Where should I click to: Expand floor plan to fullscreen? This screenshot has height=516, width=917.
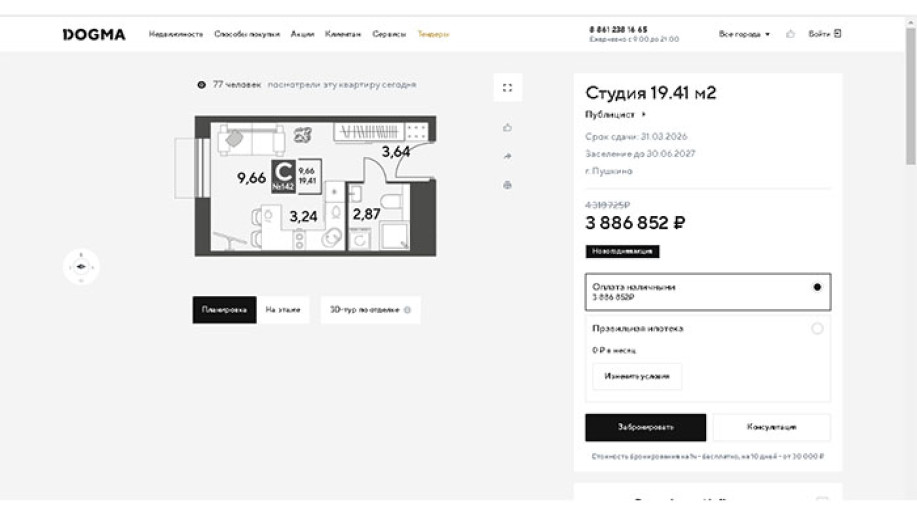point(507,88)
